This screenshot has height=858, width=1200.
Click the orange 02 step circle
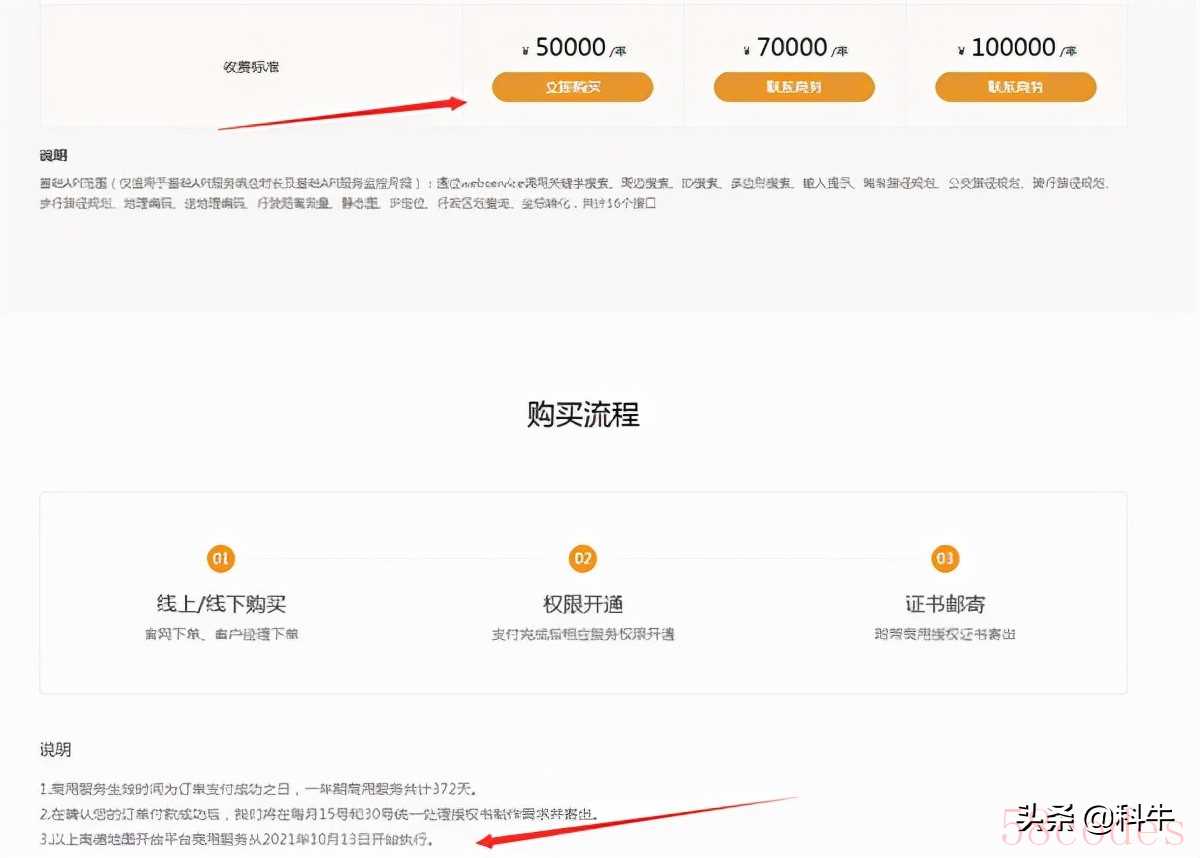(582, 558)
